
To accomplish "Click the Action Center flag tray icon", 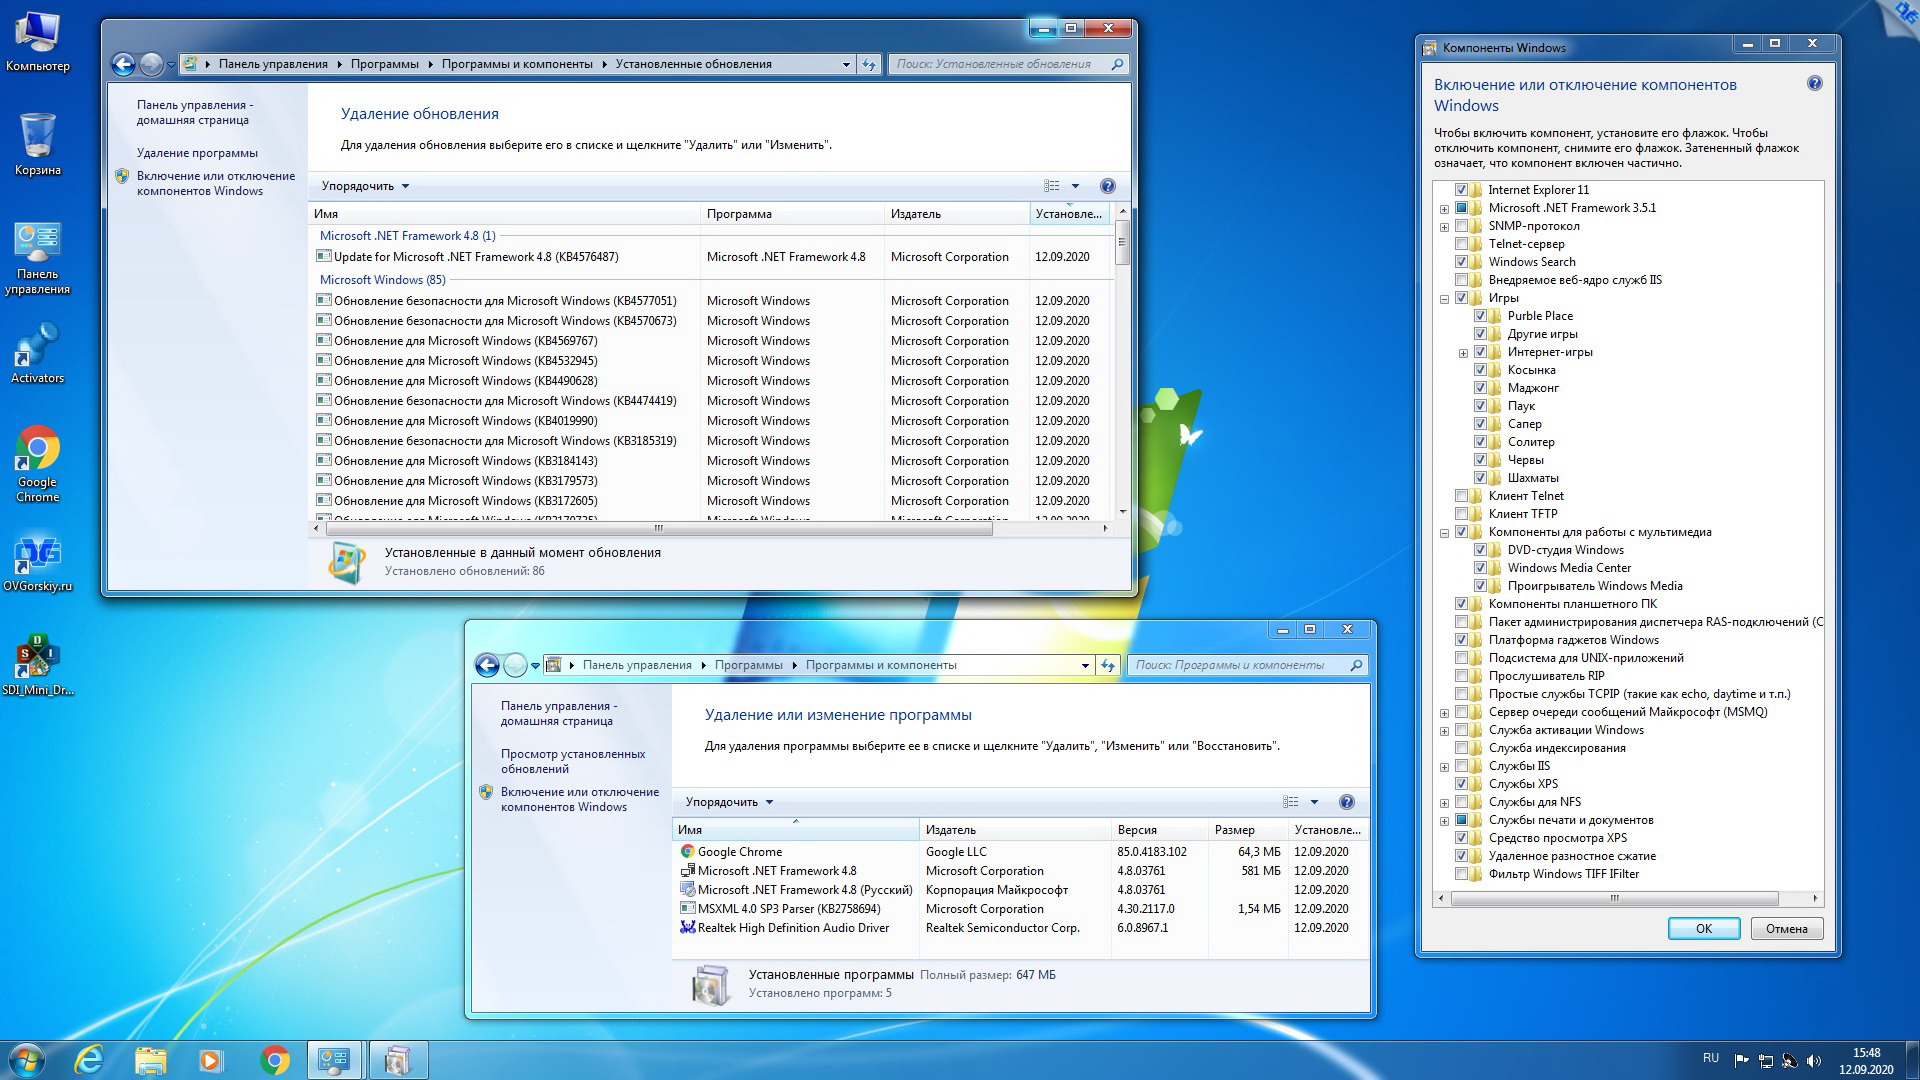I will 1741,1060.
